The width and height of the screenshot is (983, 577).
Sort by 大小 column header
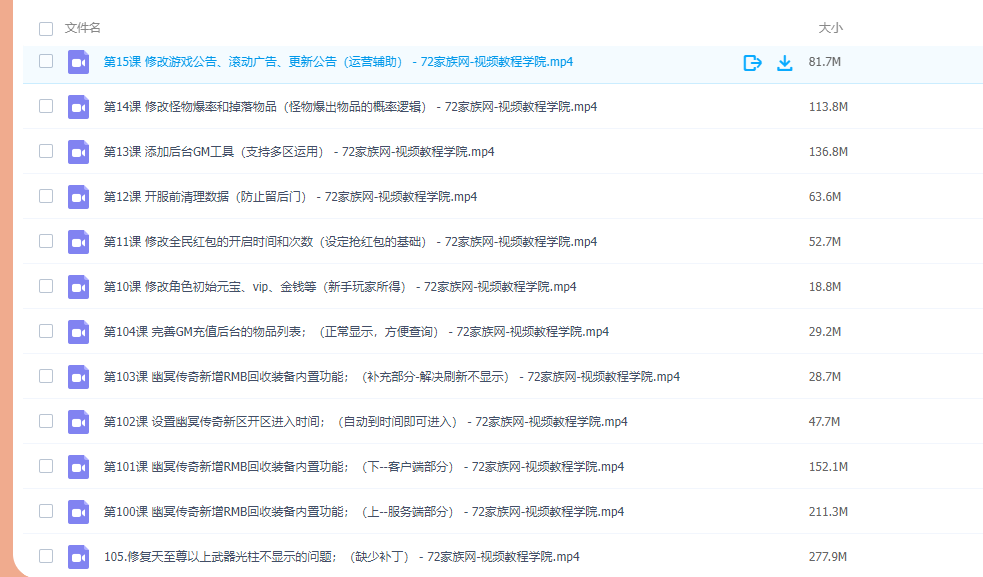coord(830,28)
